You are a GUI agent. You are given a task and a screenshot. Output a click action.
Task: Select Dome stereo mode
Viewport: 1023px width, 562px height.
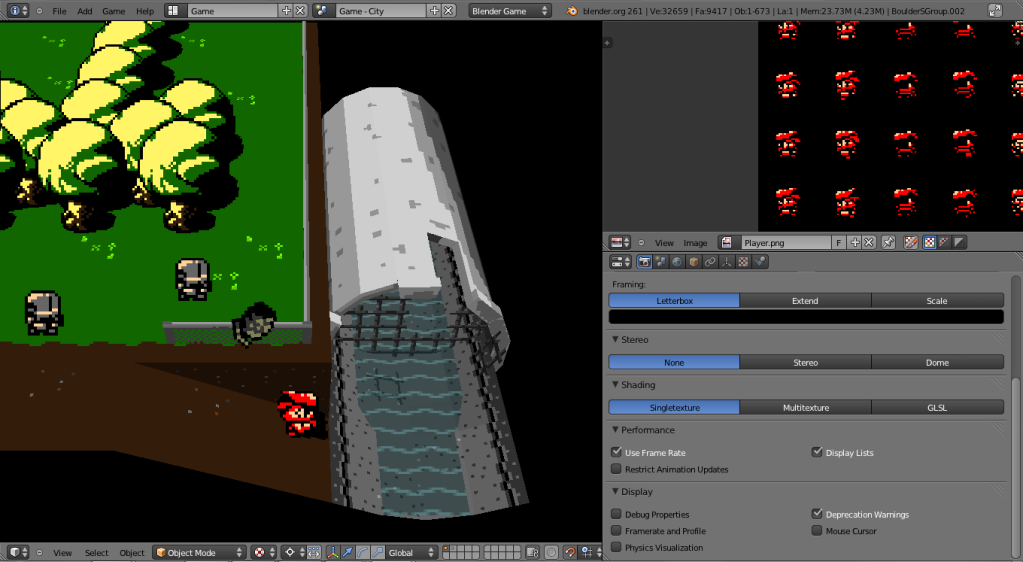(x=937, y=363)
